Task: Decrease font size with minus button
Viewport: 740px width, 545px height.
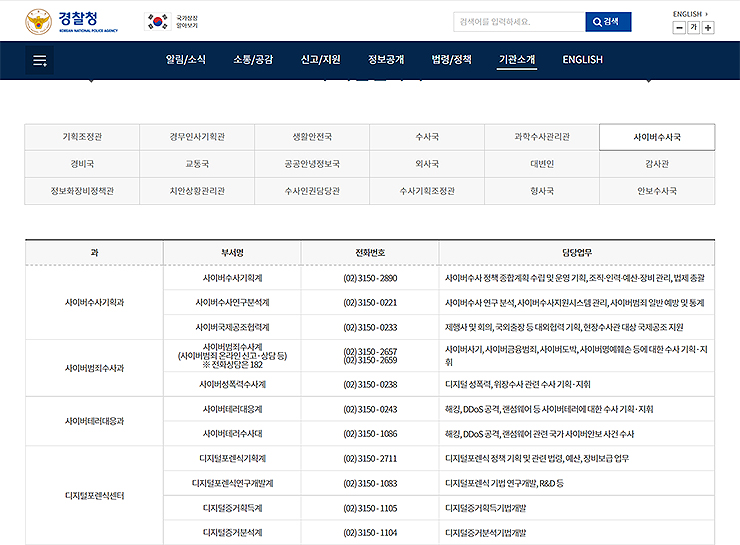Action: [679, 27]
